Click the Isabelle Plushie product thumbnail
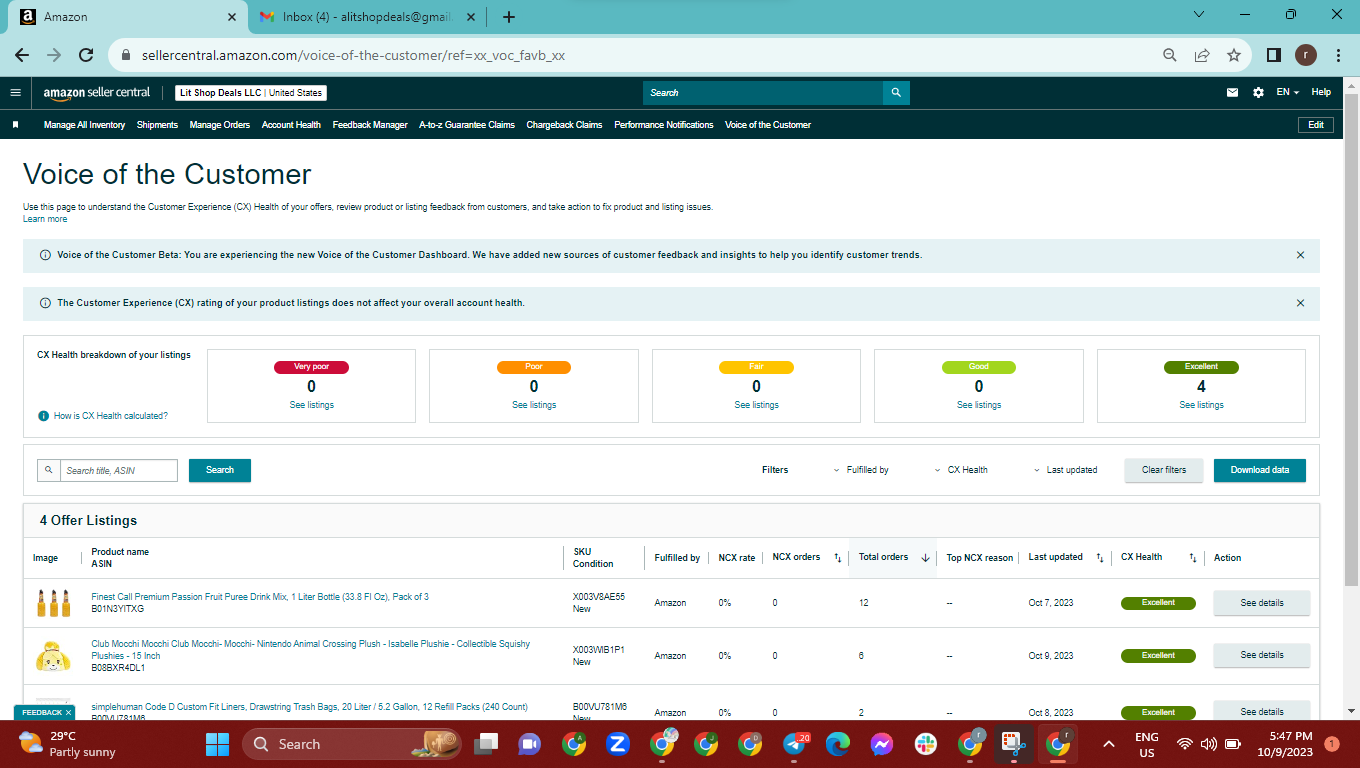 pos(53,655)
